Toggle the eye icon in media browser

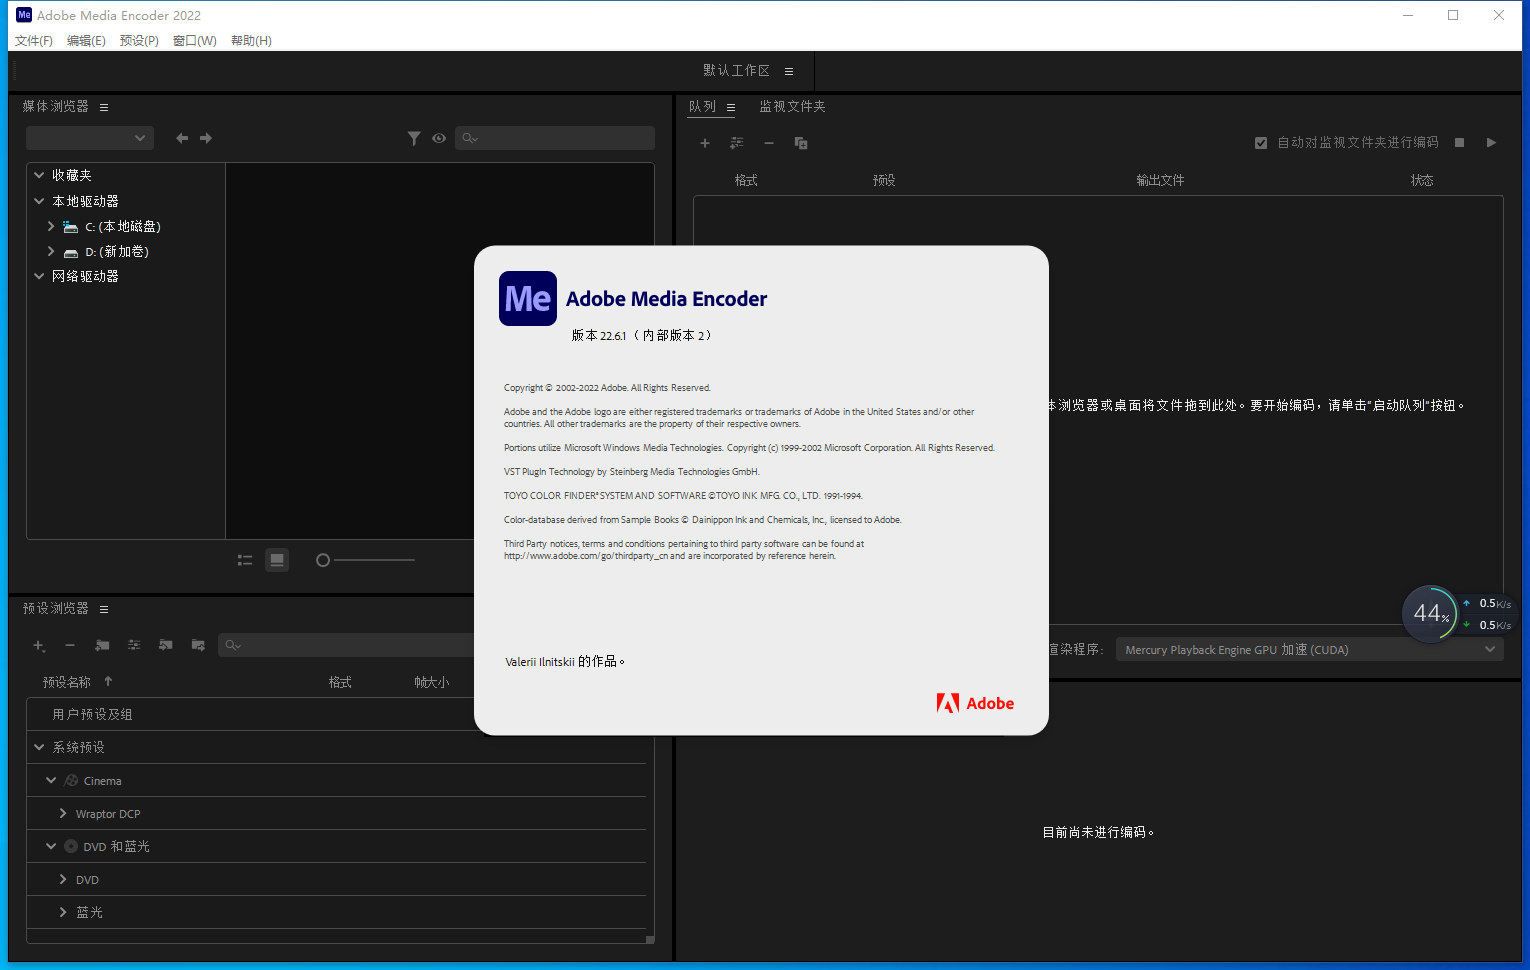click(x=439, y=138)
